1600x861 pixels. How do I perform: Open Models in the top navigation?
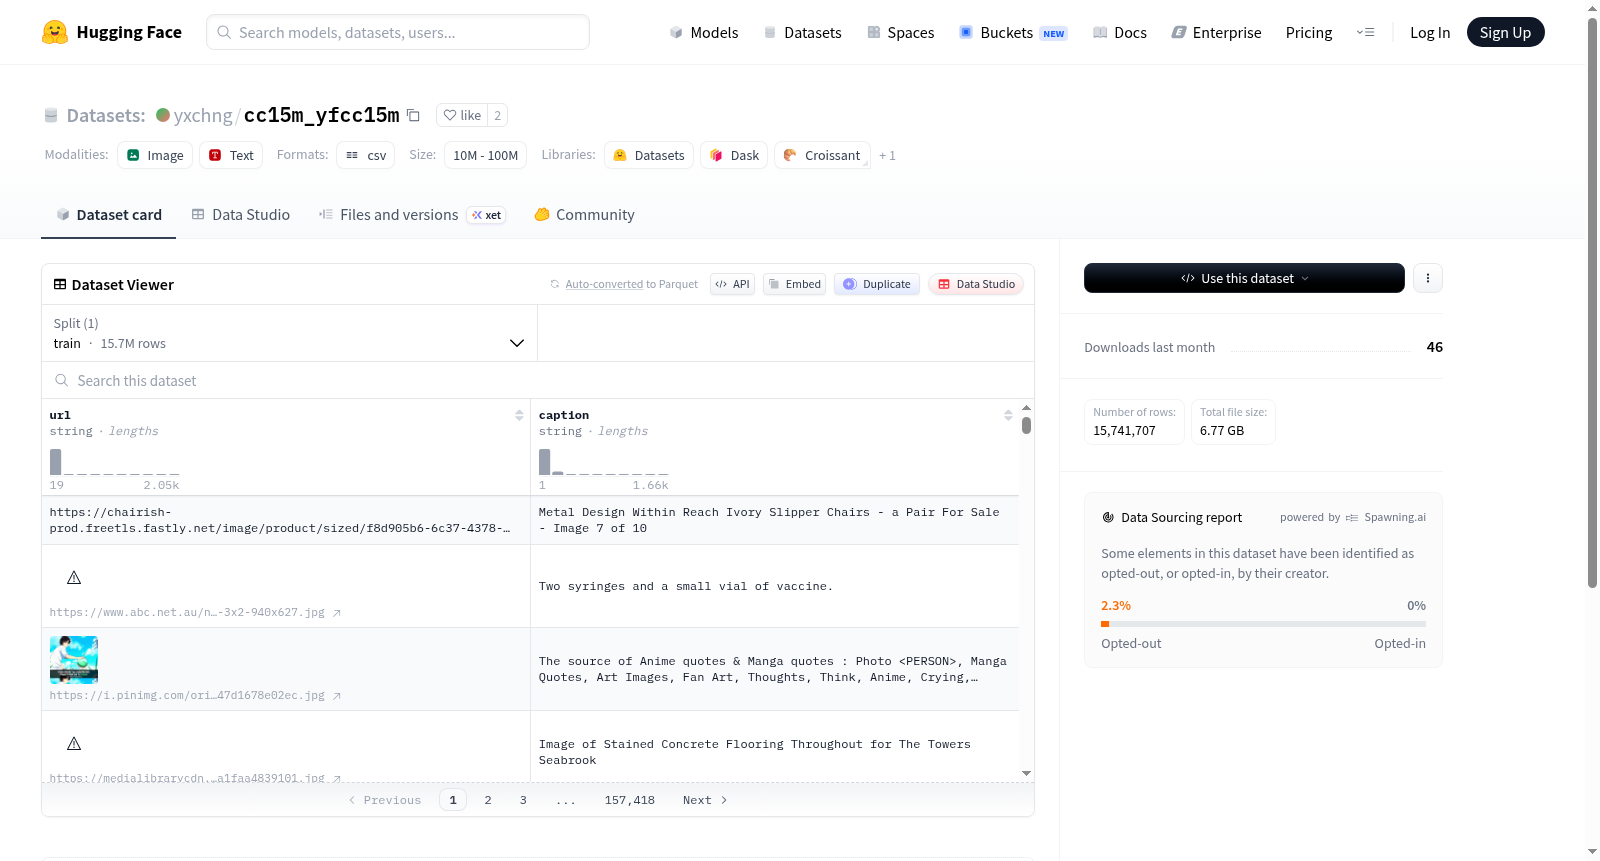(x=704, y=32)
